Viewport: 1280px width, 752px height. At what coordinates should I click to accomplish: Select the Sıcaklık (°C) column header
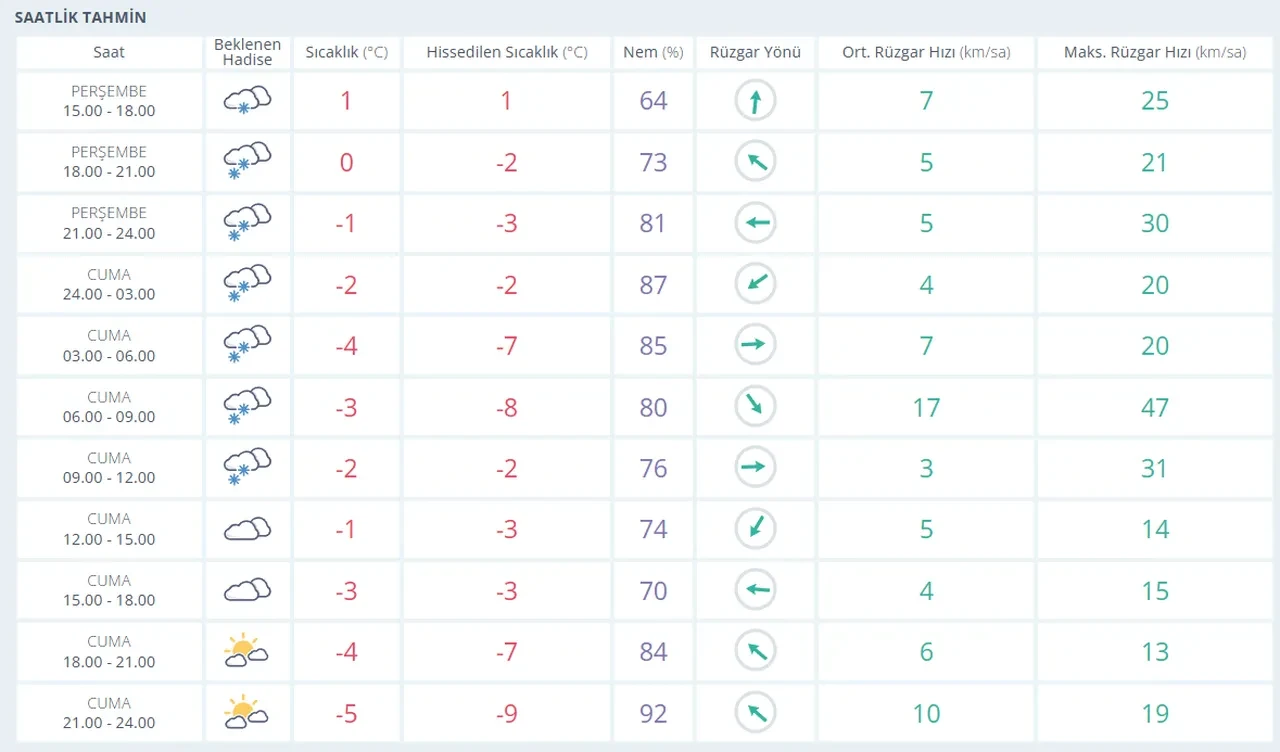click(x=346, y=53)
